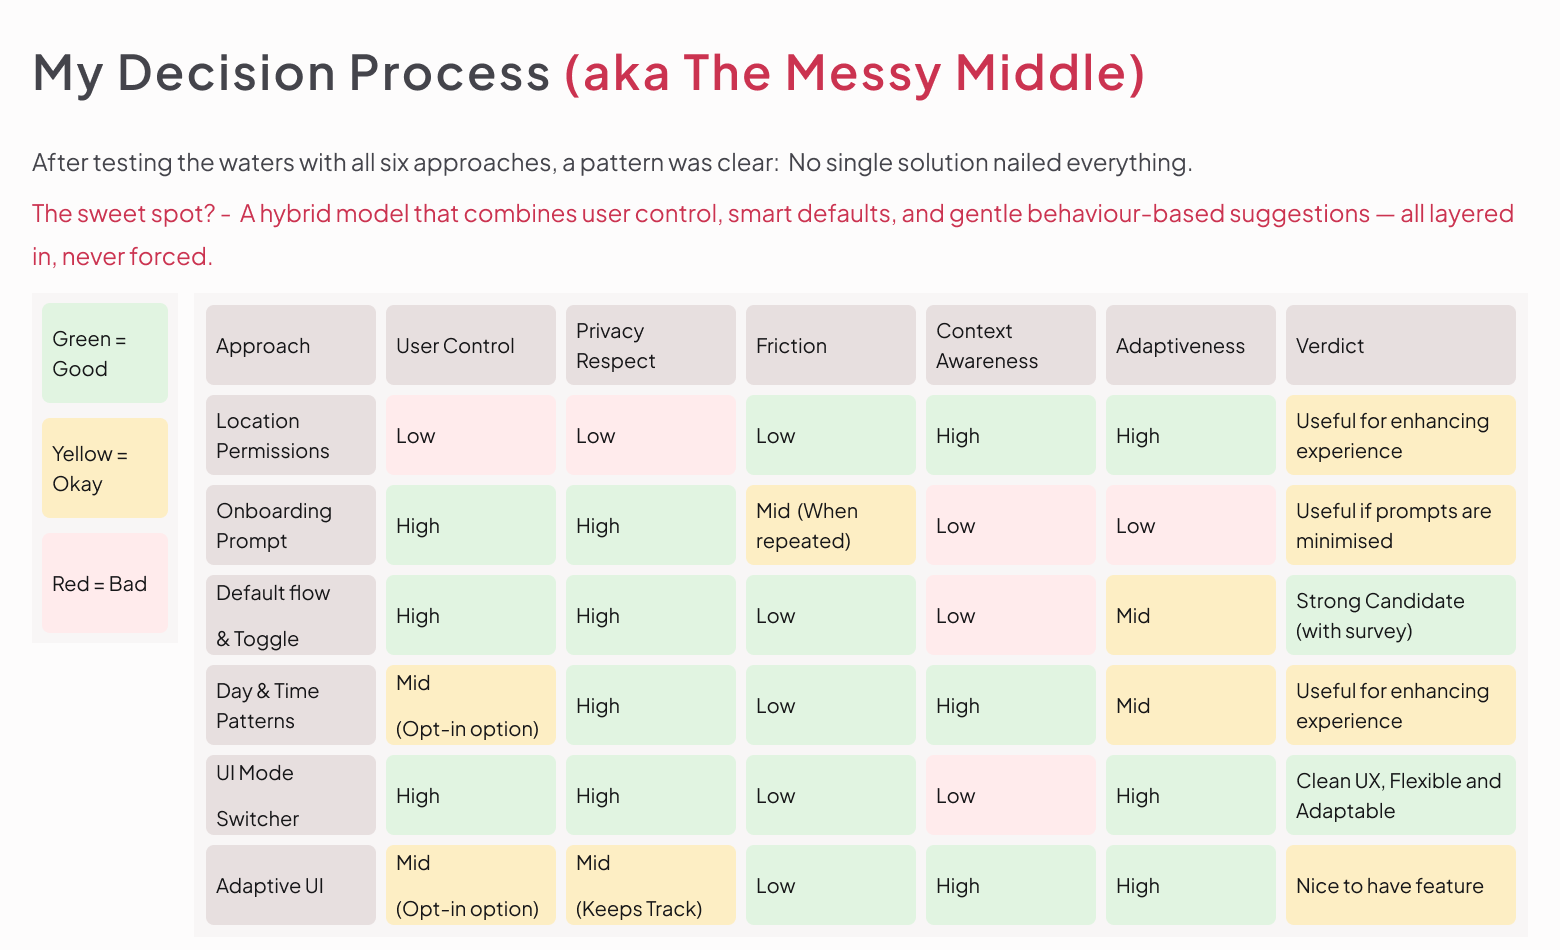The height and width of the screenshot is (950, 1560).
Task: Select the "Context Awareness" column header
Action: point(1010,345)
